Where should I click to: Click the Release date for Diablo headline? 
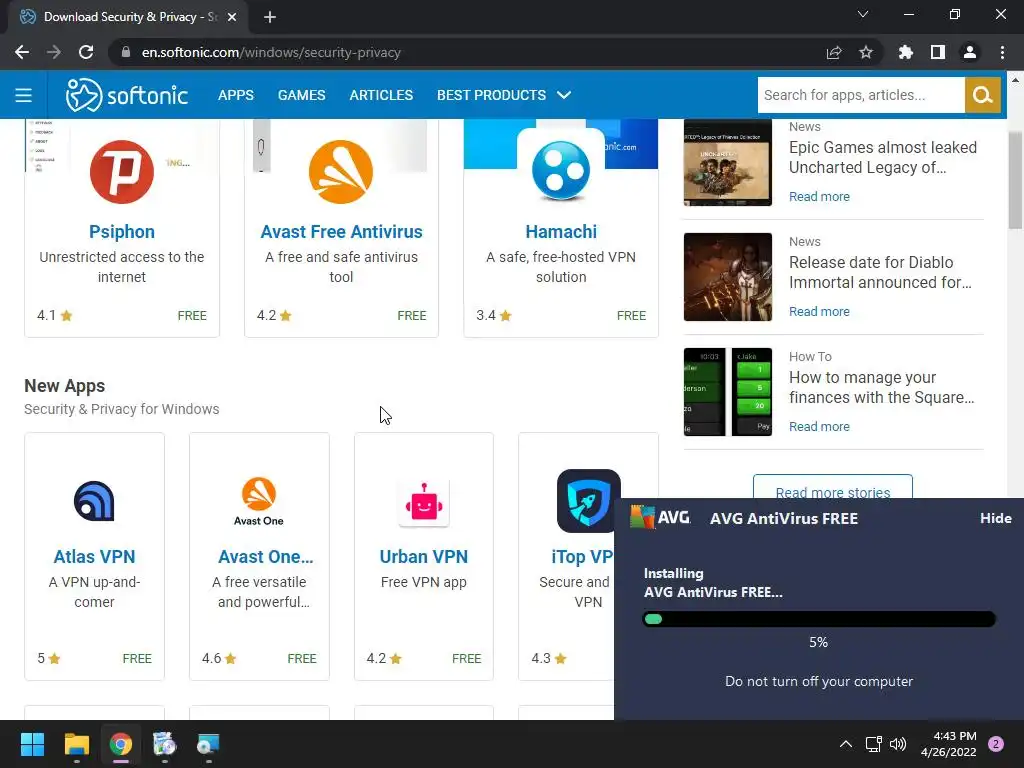pos(880,272)
